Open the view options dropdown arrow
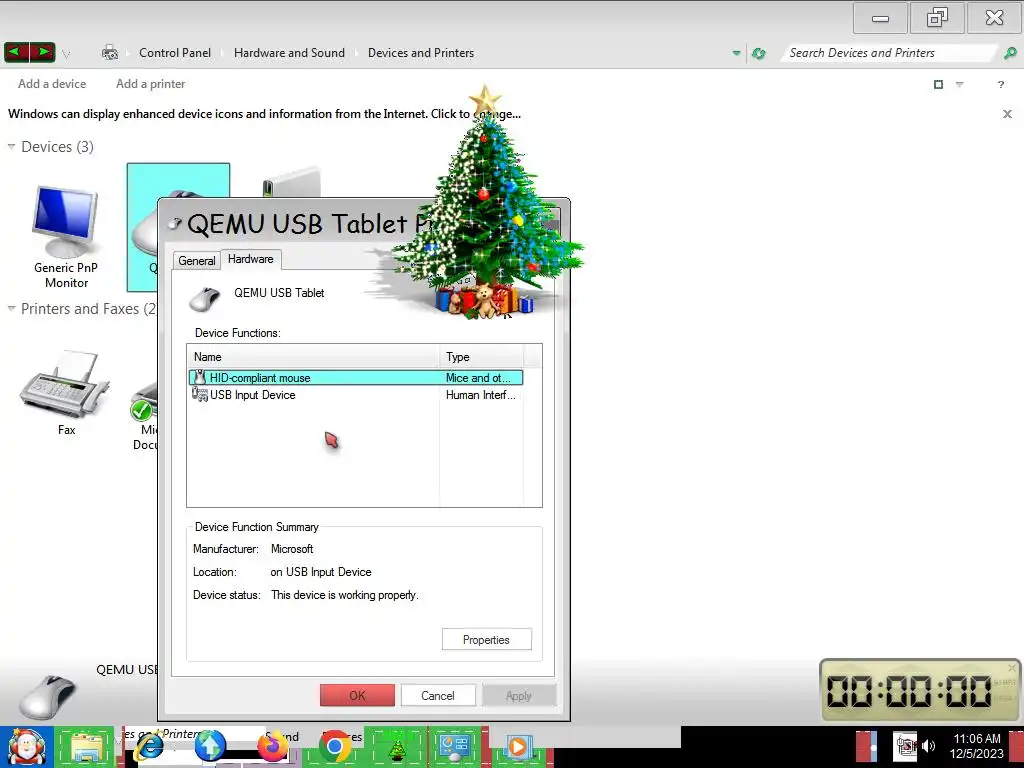Viewport: 1024px width, 768px height. (x=959, y=84)
